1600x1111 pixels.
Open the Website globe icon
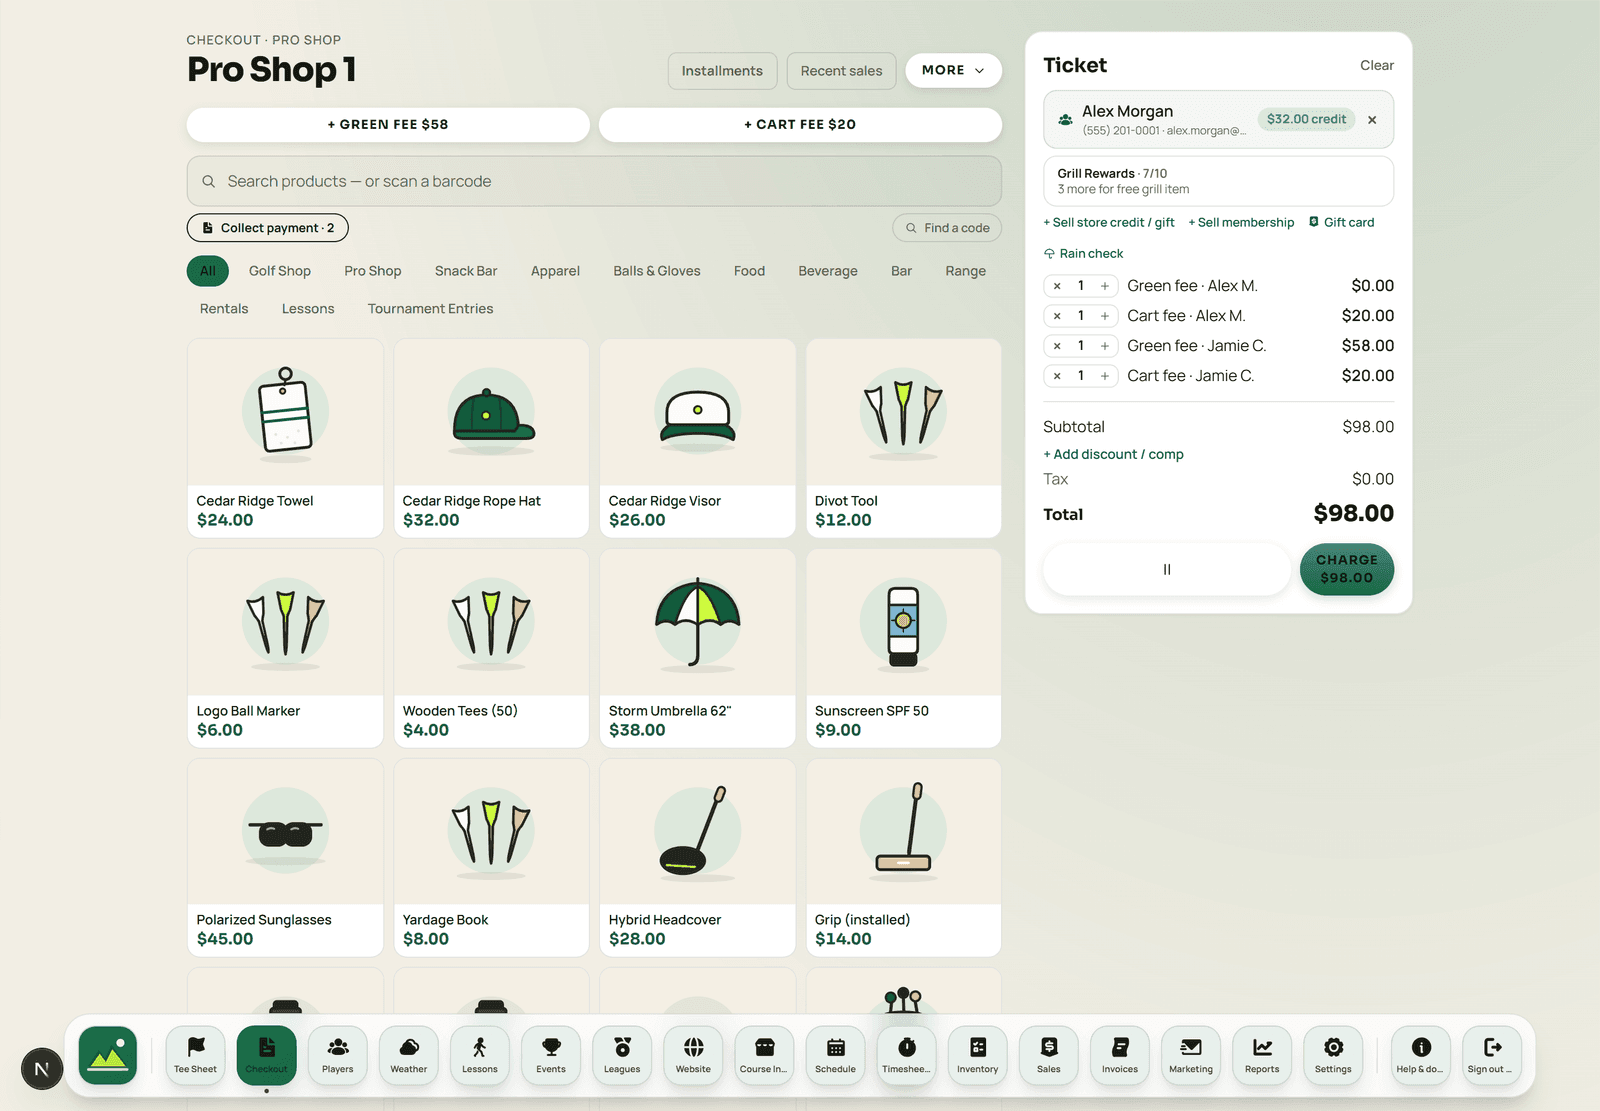pyautogui.click(x=693, y=1055)
